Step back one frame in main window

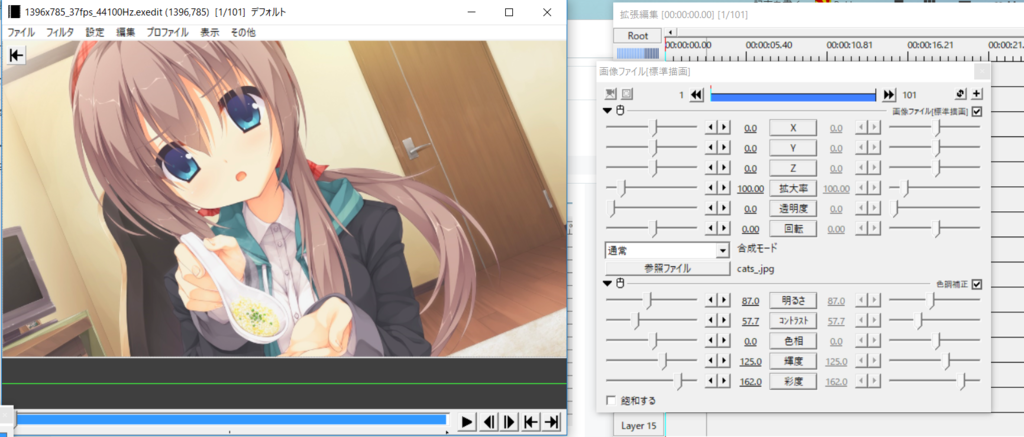click(x=488, y=422)
